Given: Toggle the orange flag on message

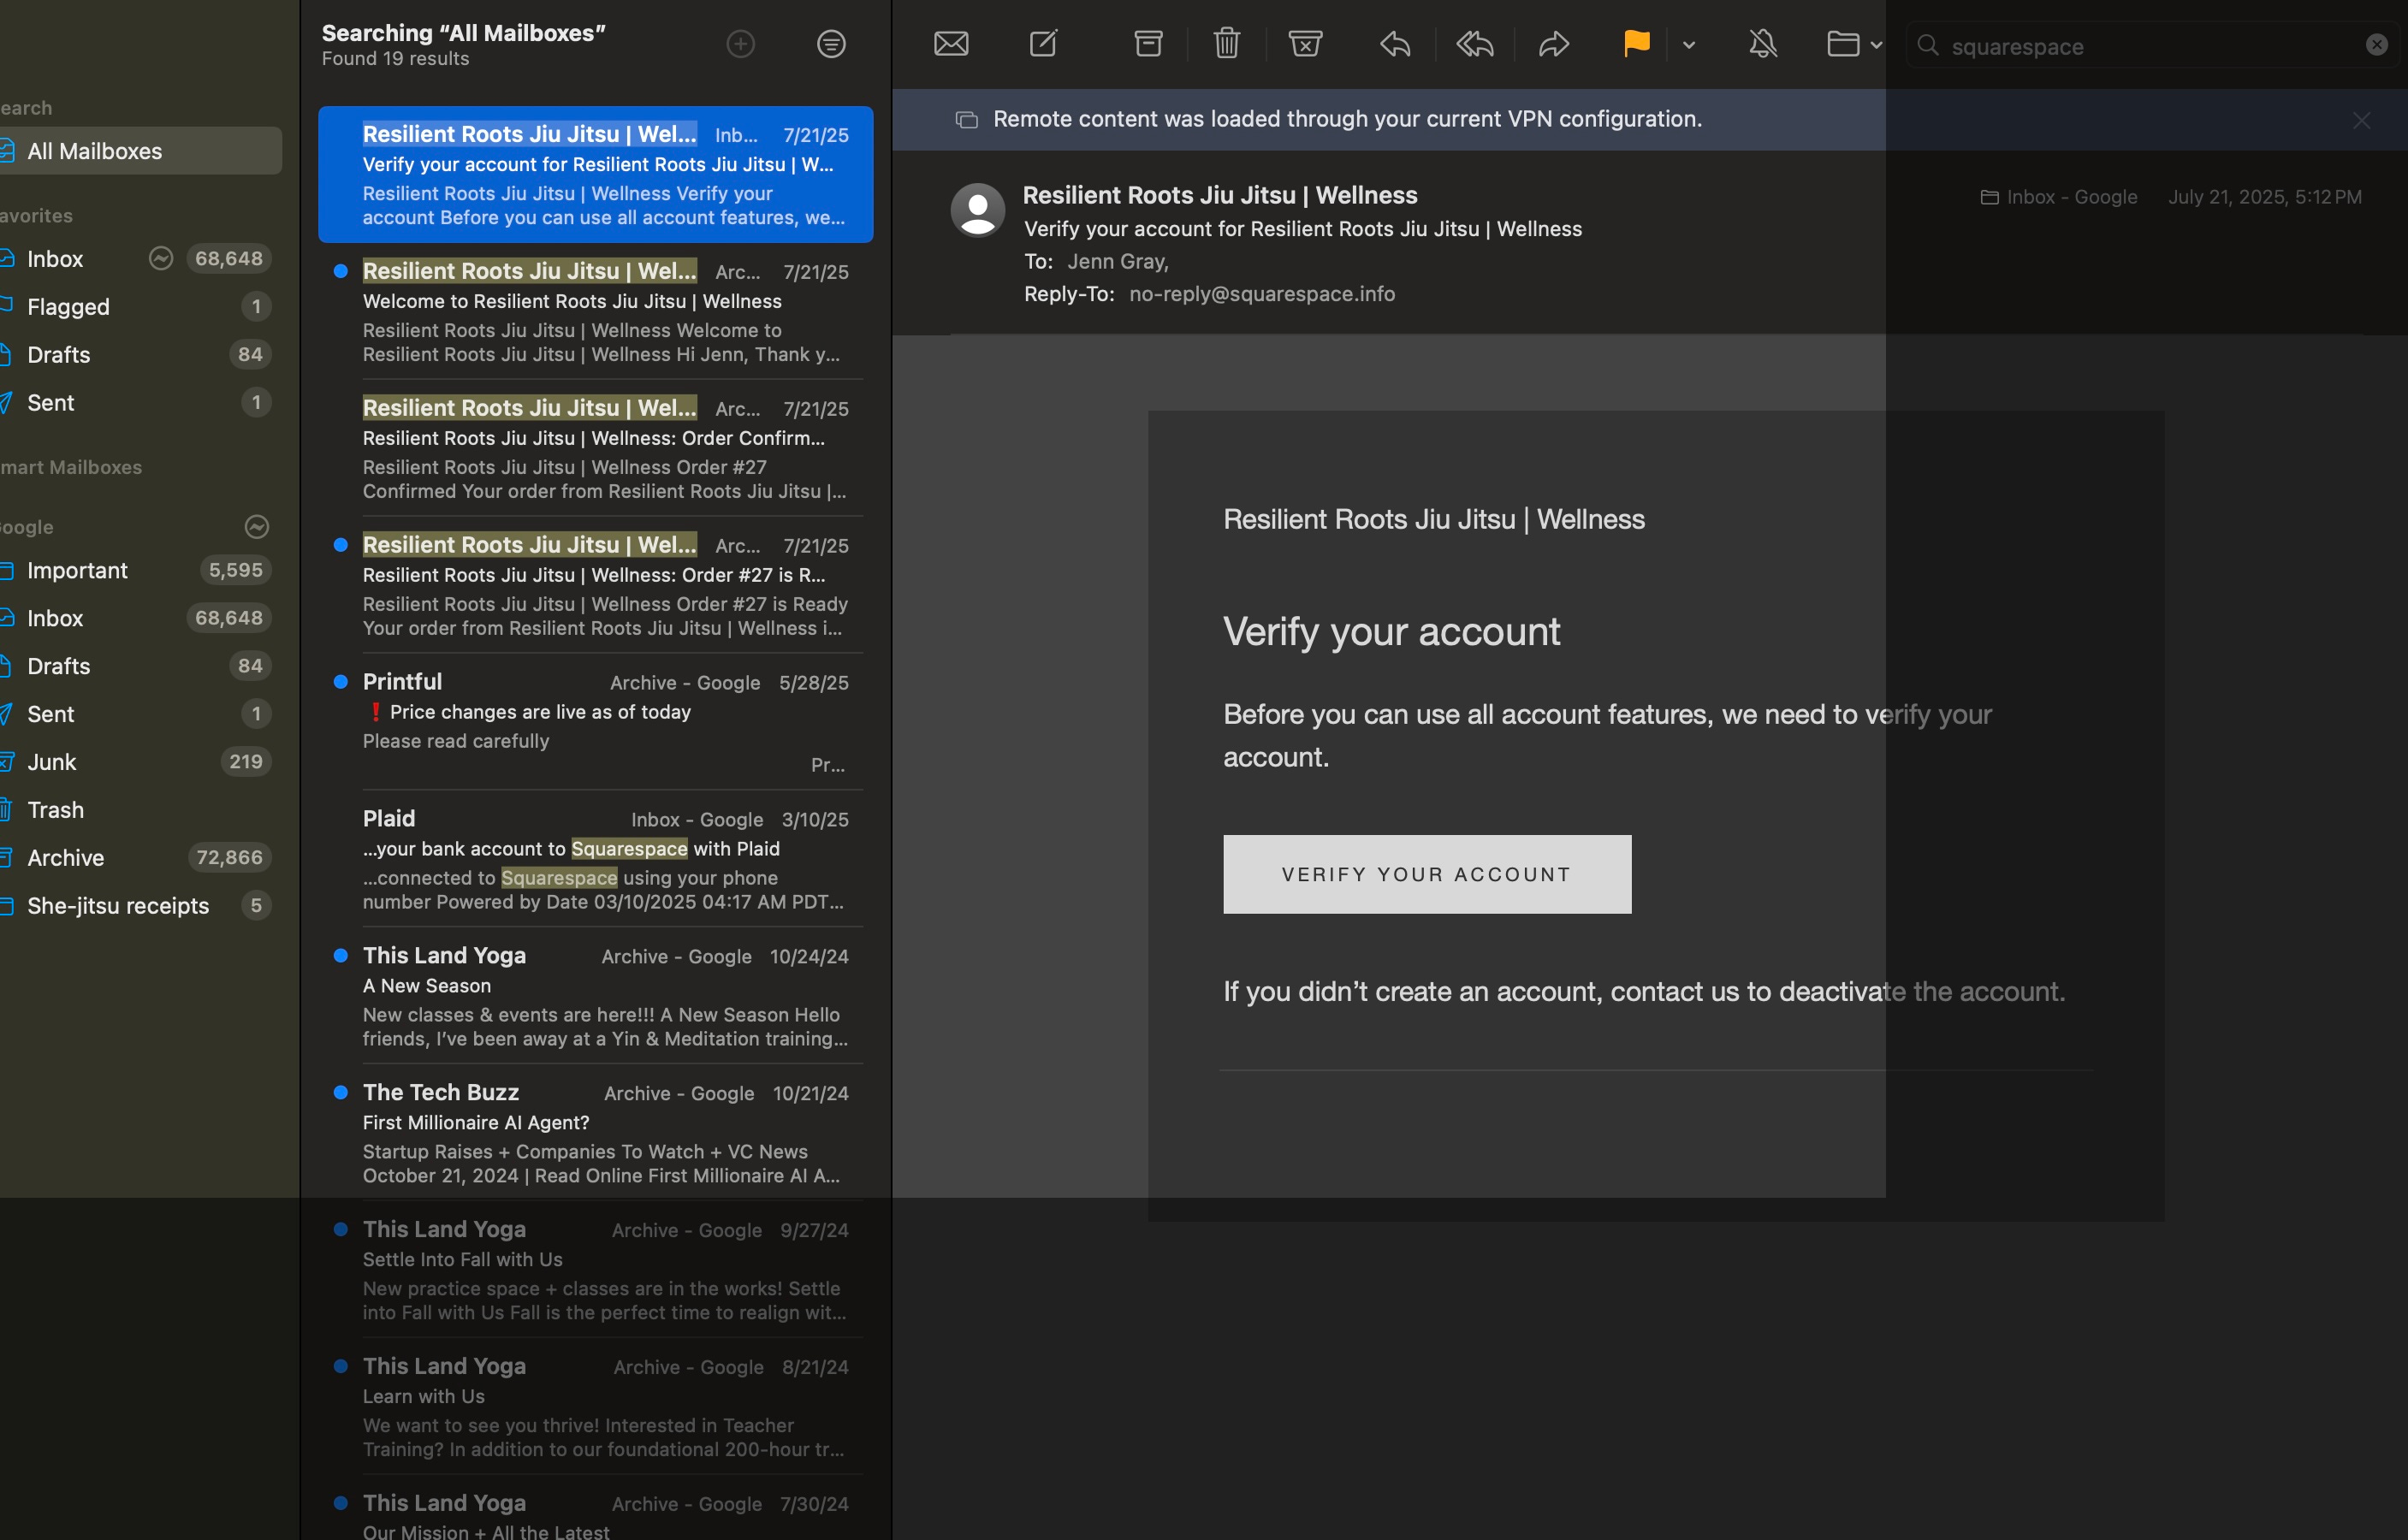Looking at the screenshot, I should [x=1636, y=44].
